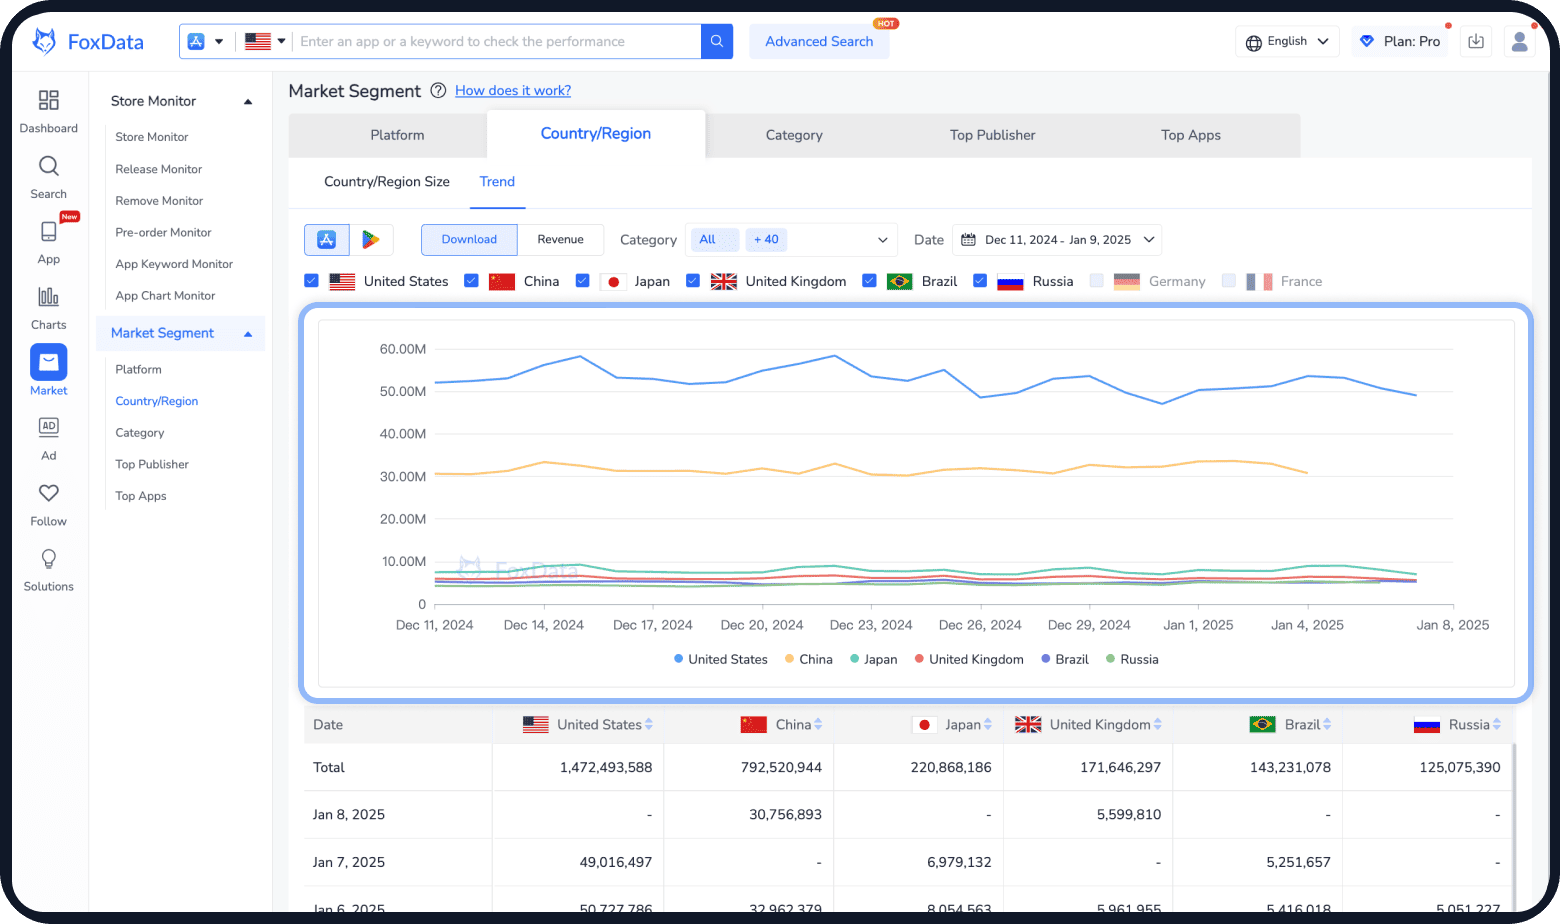
Task: Toggle Russia series in chart legend
Action: click(1131, 659)
